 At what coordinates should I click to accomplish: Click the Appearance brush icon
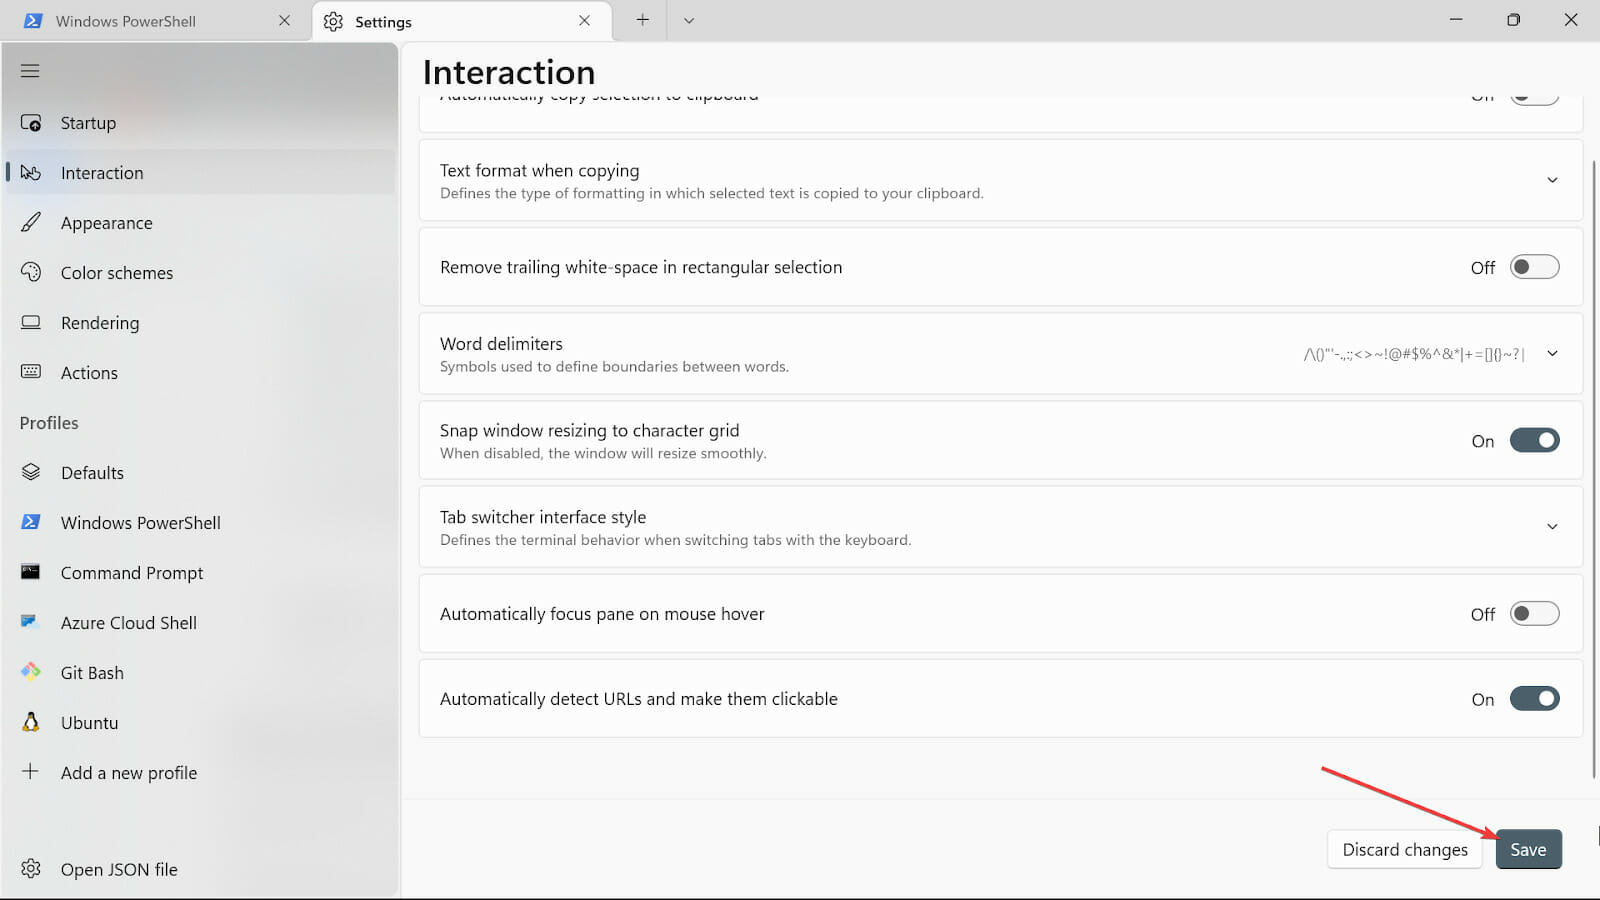tap(31, 222)
